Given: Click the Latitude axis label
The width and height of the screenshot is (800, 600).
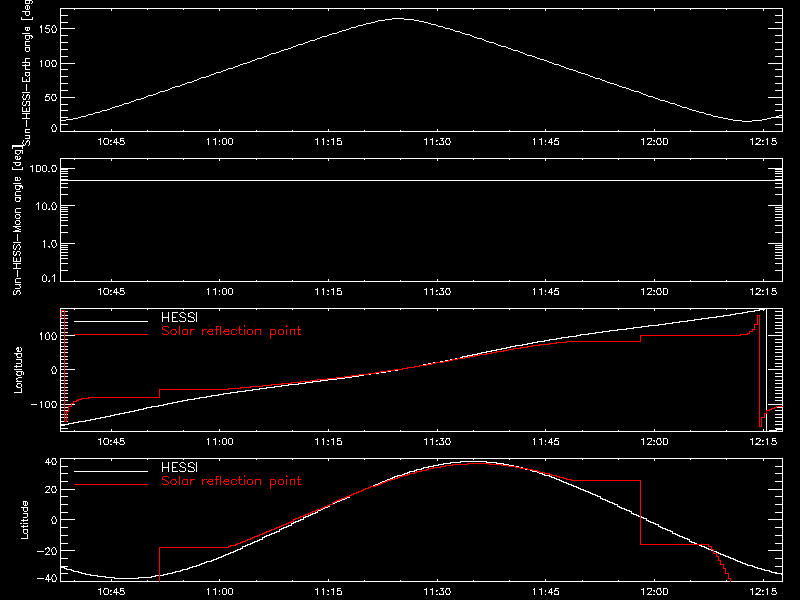Looking at the screenshot, I should point(24,520).
